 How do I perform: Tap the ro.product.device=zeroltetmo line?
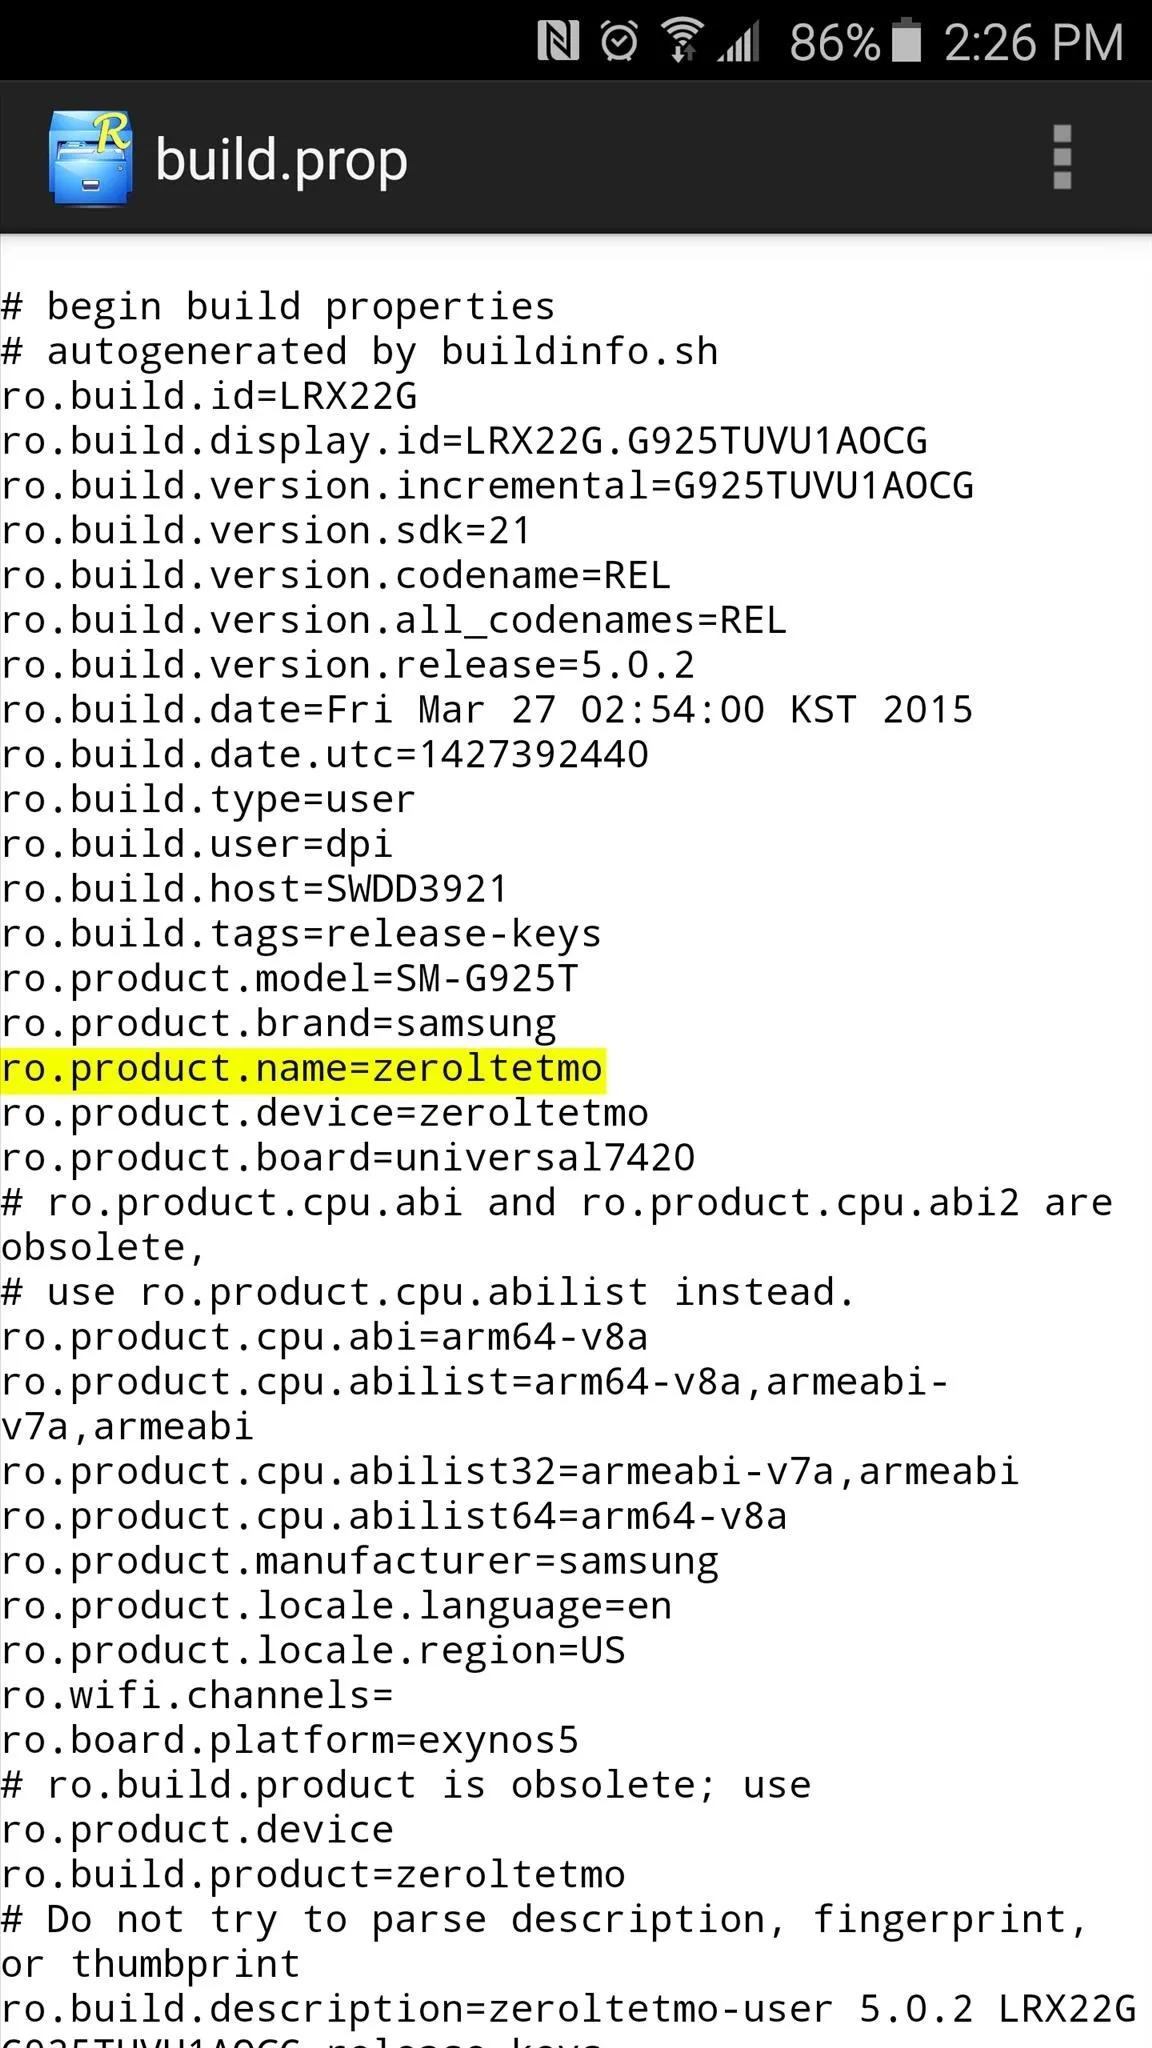click(x=325, y=1114)
